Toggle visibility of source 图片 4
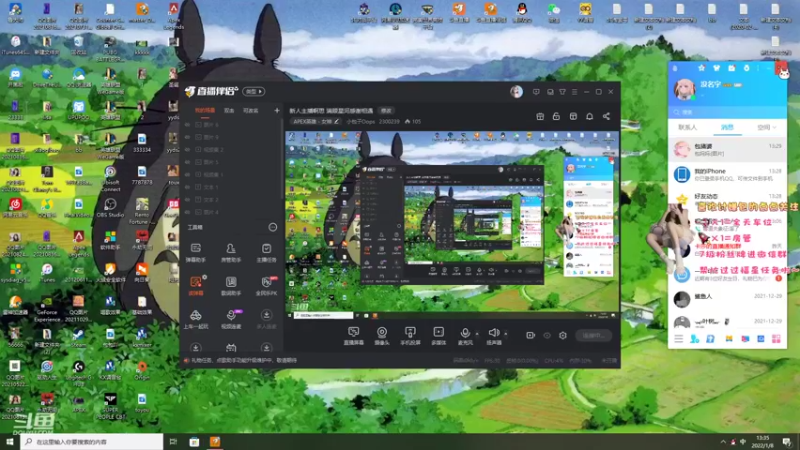The width and height of the screenshot is (800, 450). [187, 212]
